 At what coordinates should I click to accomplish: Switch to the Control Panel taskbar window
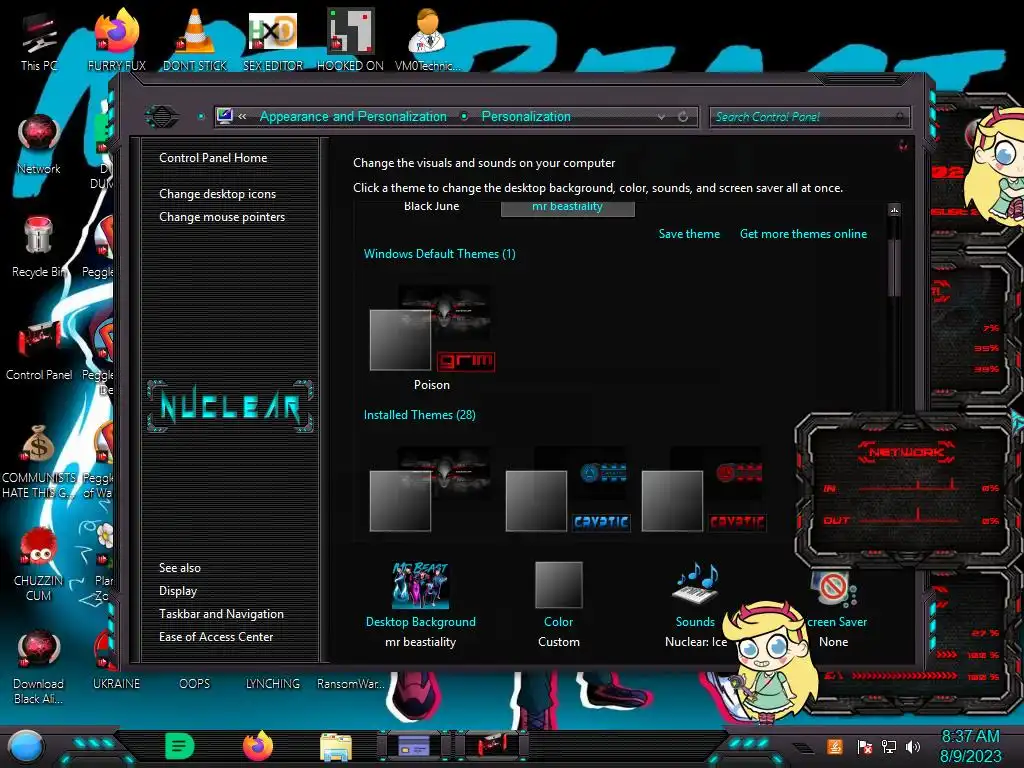pyautogui.click(x=413, y=746)
